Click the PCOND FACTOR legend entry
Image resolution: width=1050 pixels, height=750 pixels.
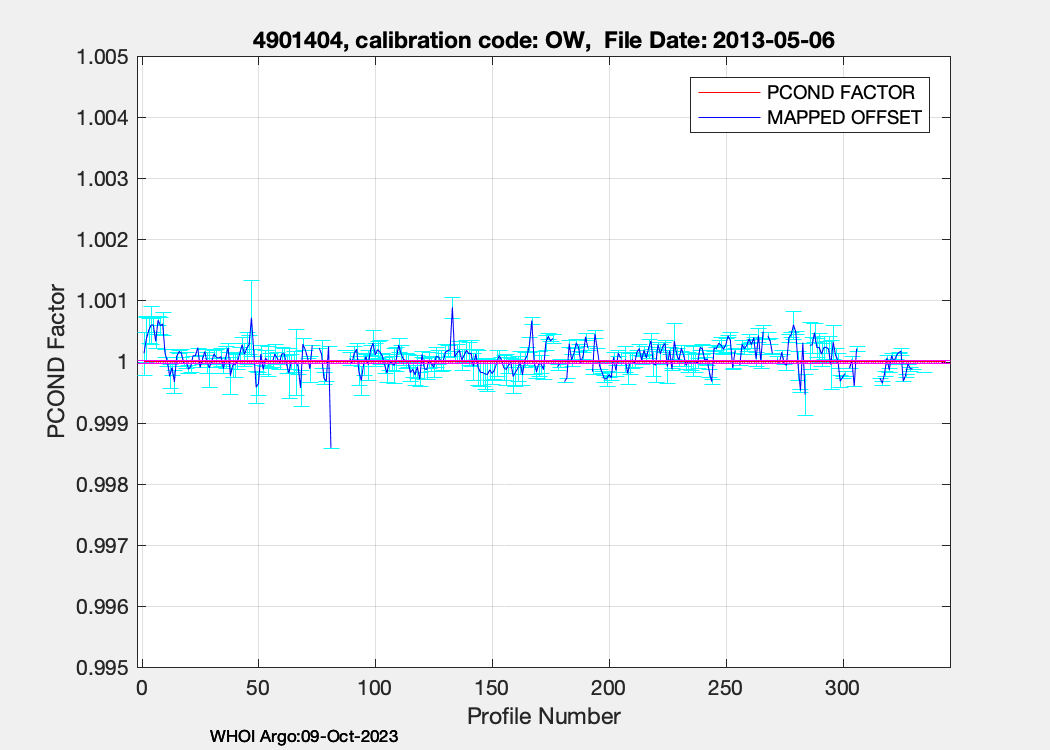click(x=840, y=92)
